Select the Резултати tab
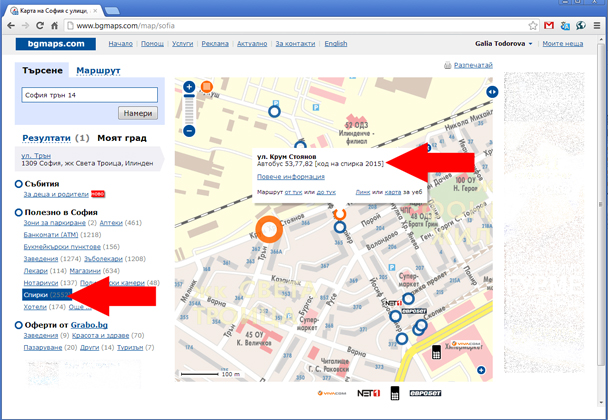The image size is (608, 420). pos(47,138)
